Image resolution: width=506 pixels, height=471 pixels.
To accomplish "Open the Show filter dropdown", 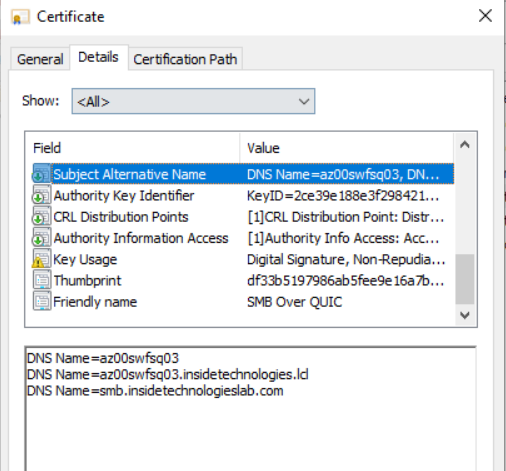I will point(193,101).
